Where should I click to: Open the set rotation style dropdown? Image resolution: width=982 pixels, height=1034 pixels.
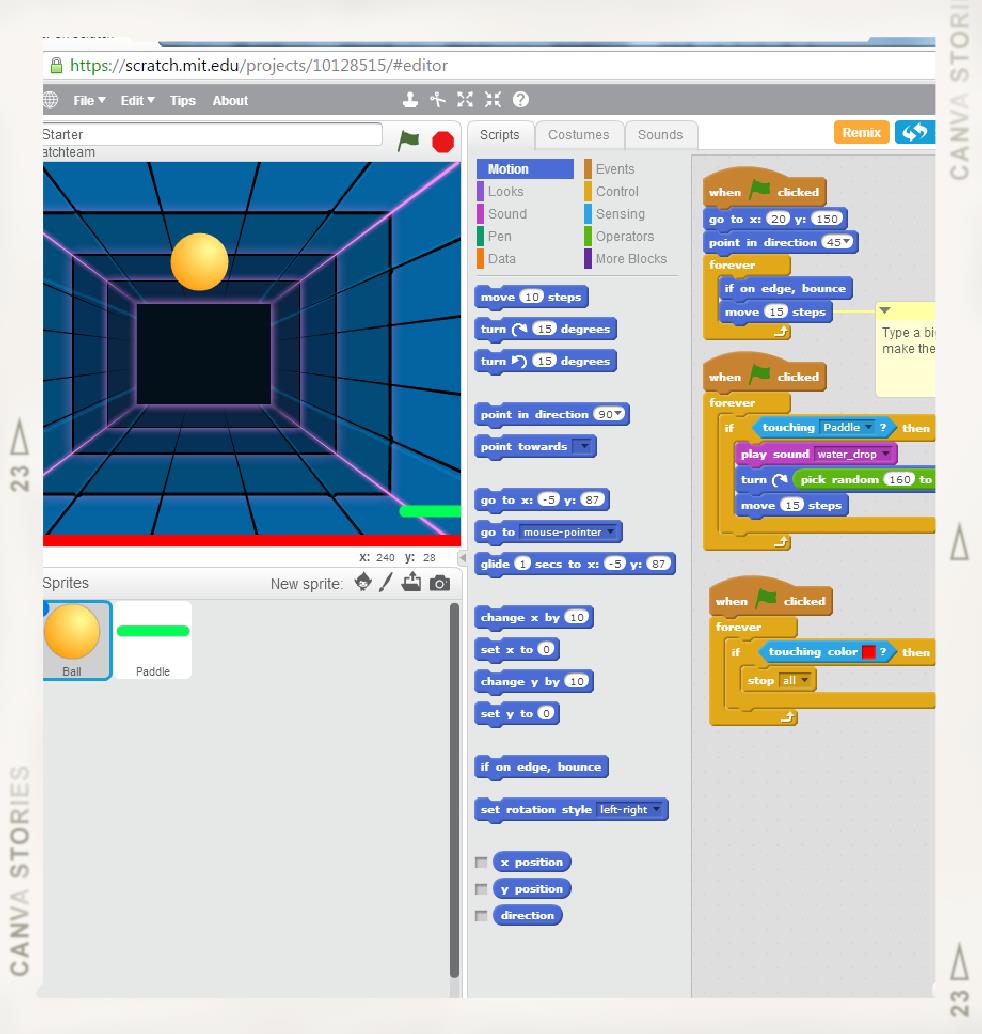[x=655, y=810]
